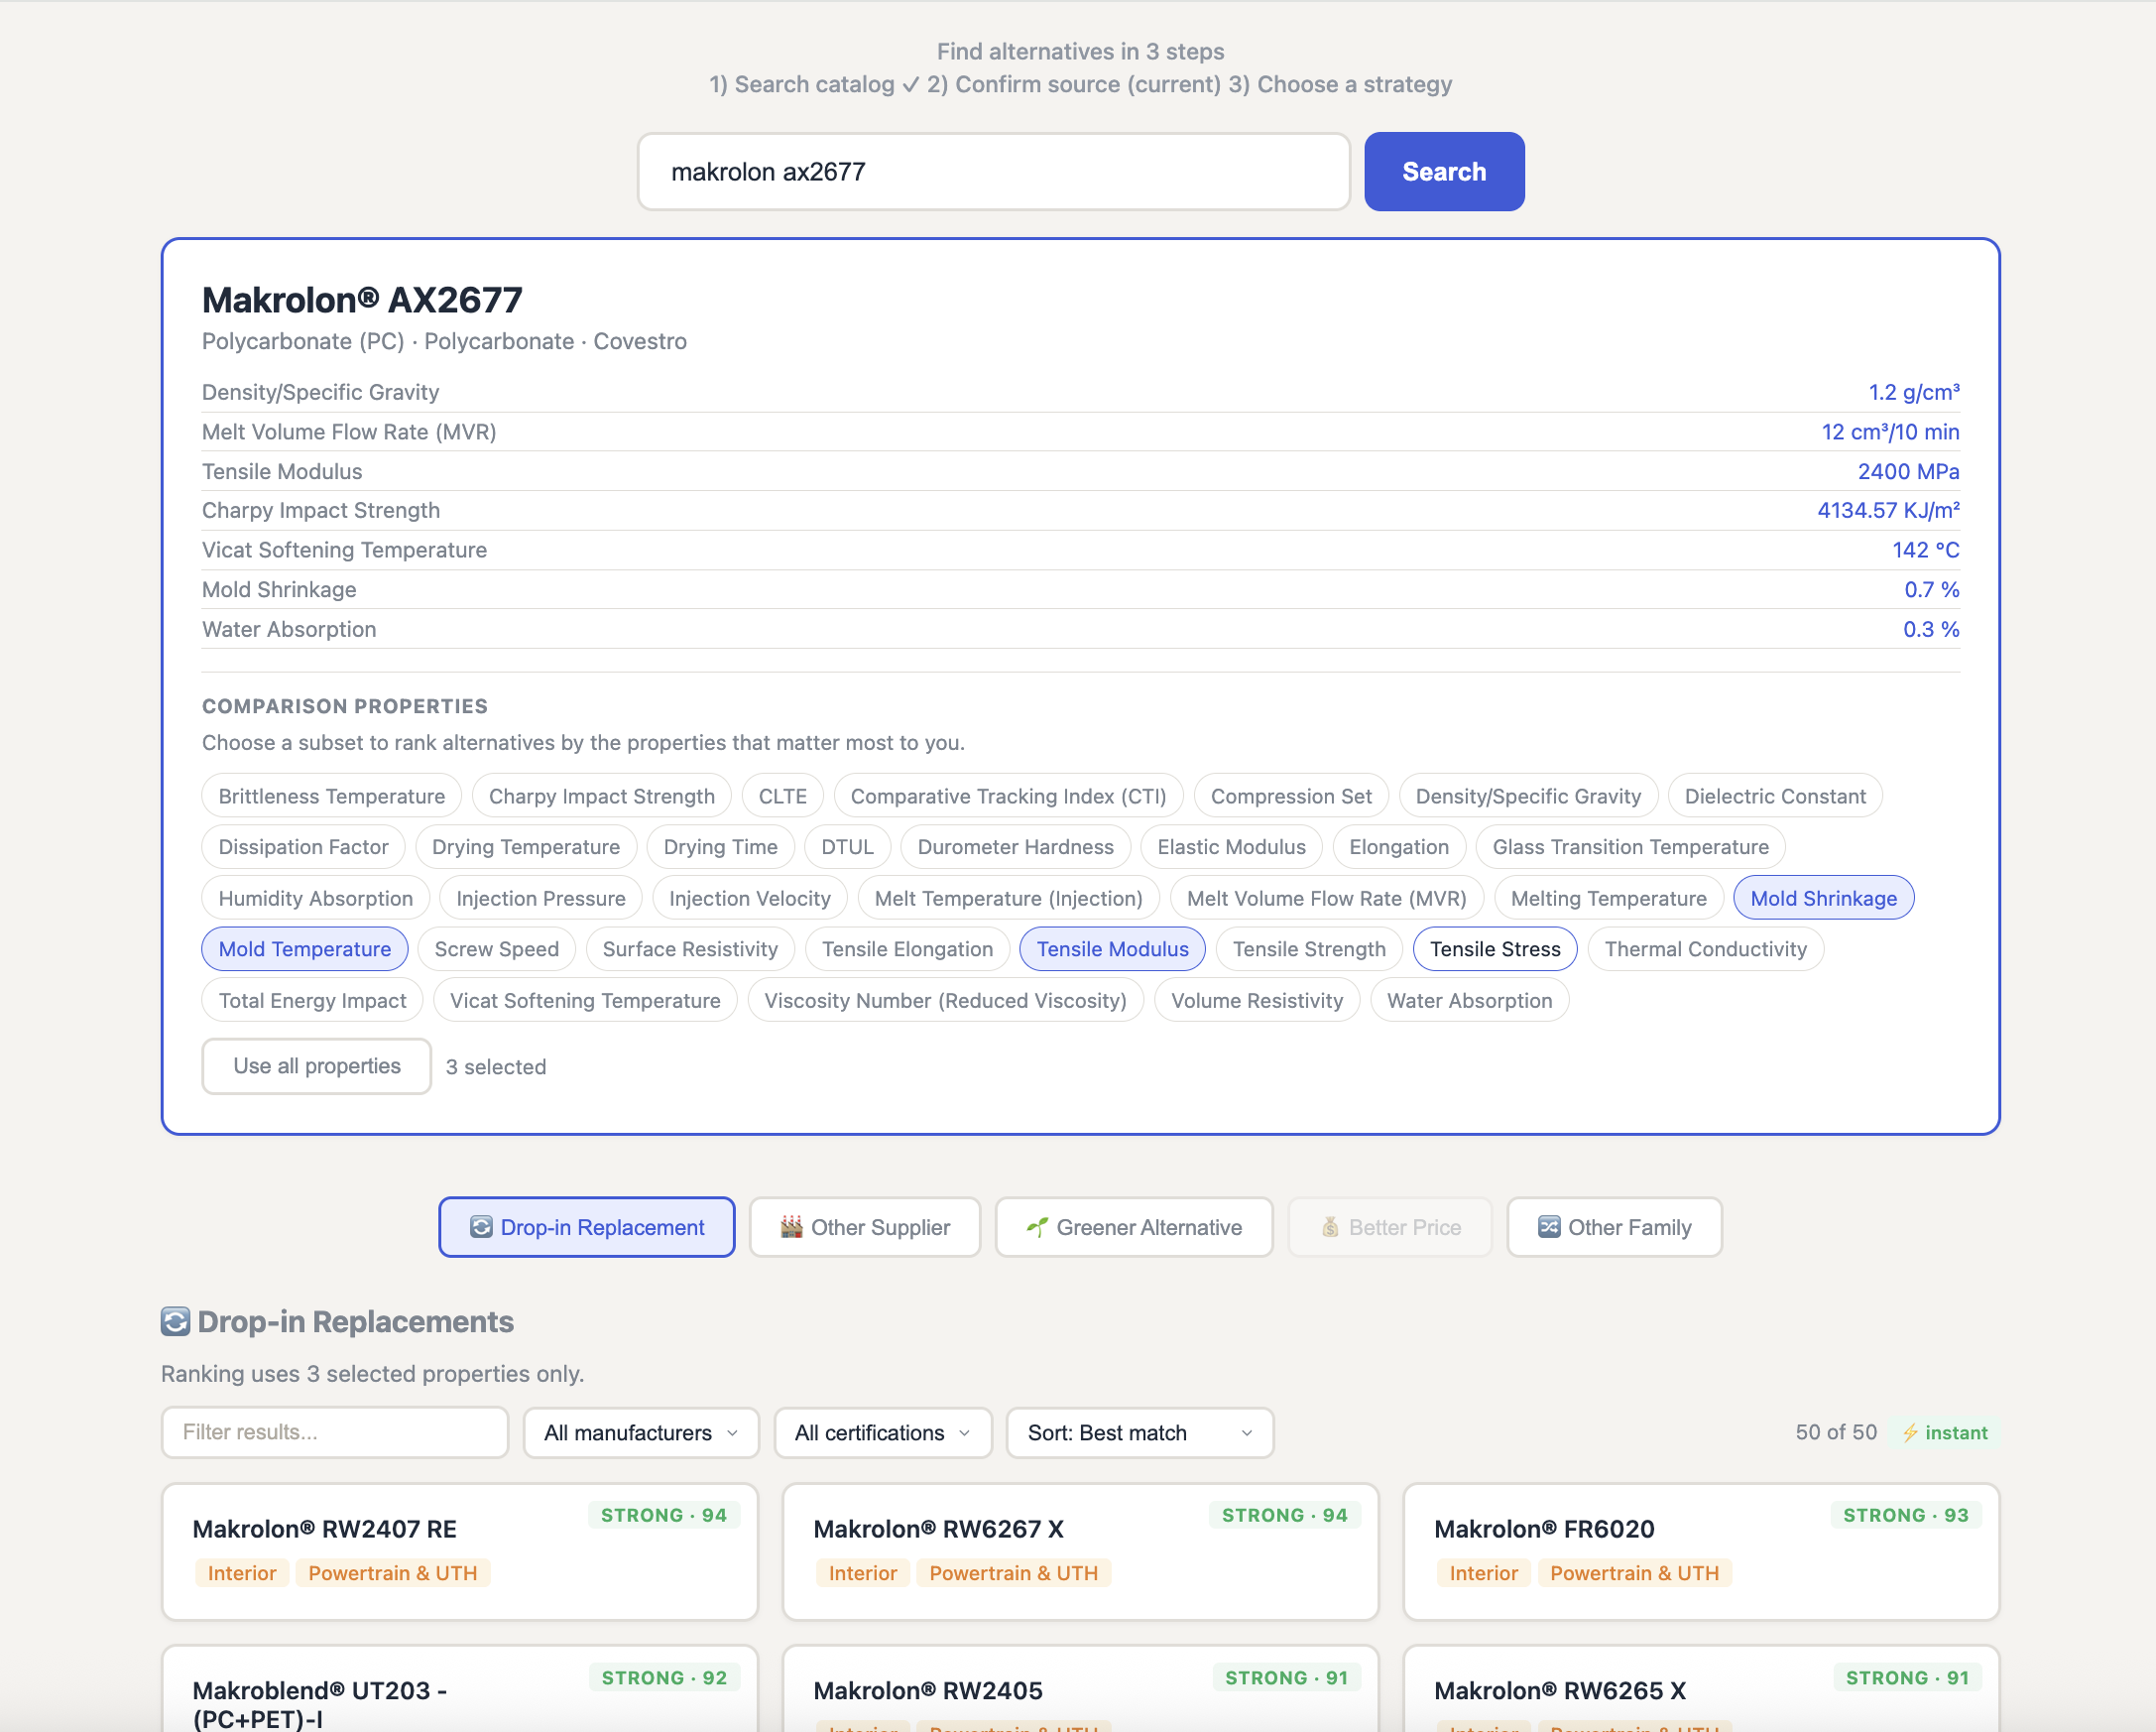Toggle the Durometer Hardness chip

[1015, 847]
